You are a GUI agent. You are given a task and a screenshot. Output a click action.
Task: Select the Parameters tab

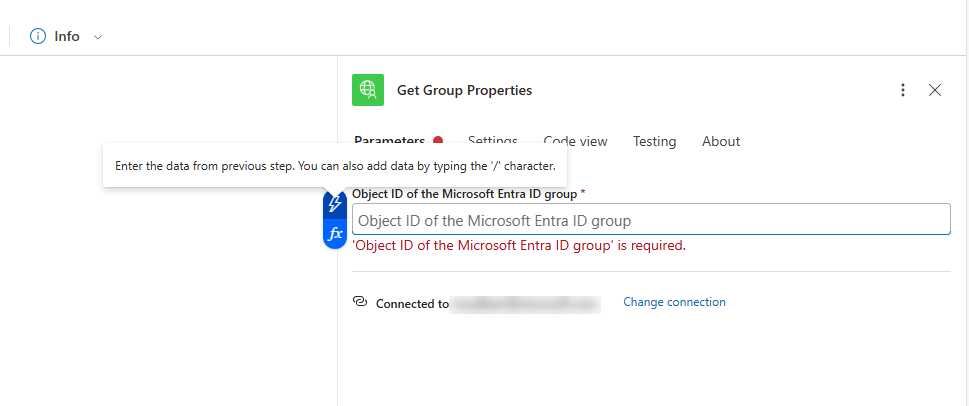click(390, 141)
